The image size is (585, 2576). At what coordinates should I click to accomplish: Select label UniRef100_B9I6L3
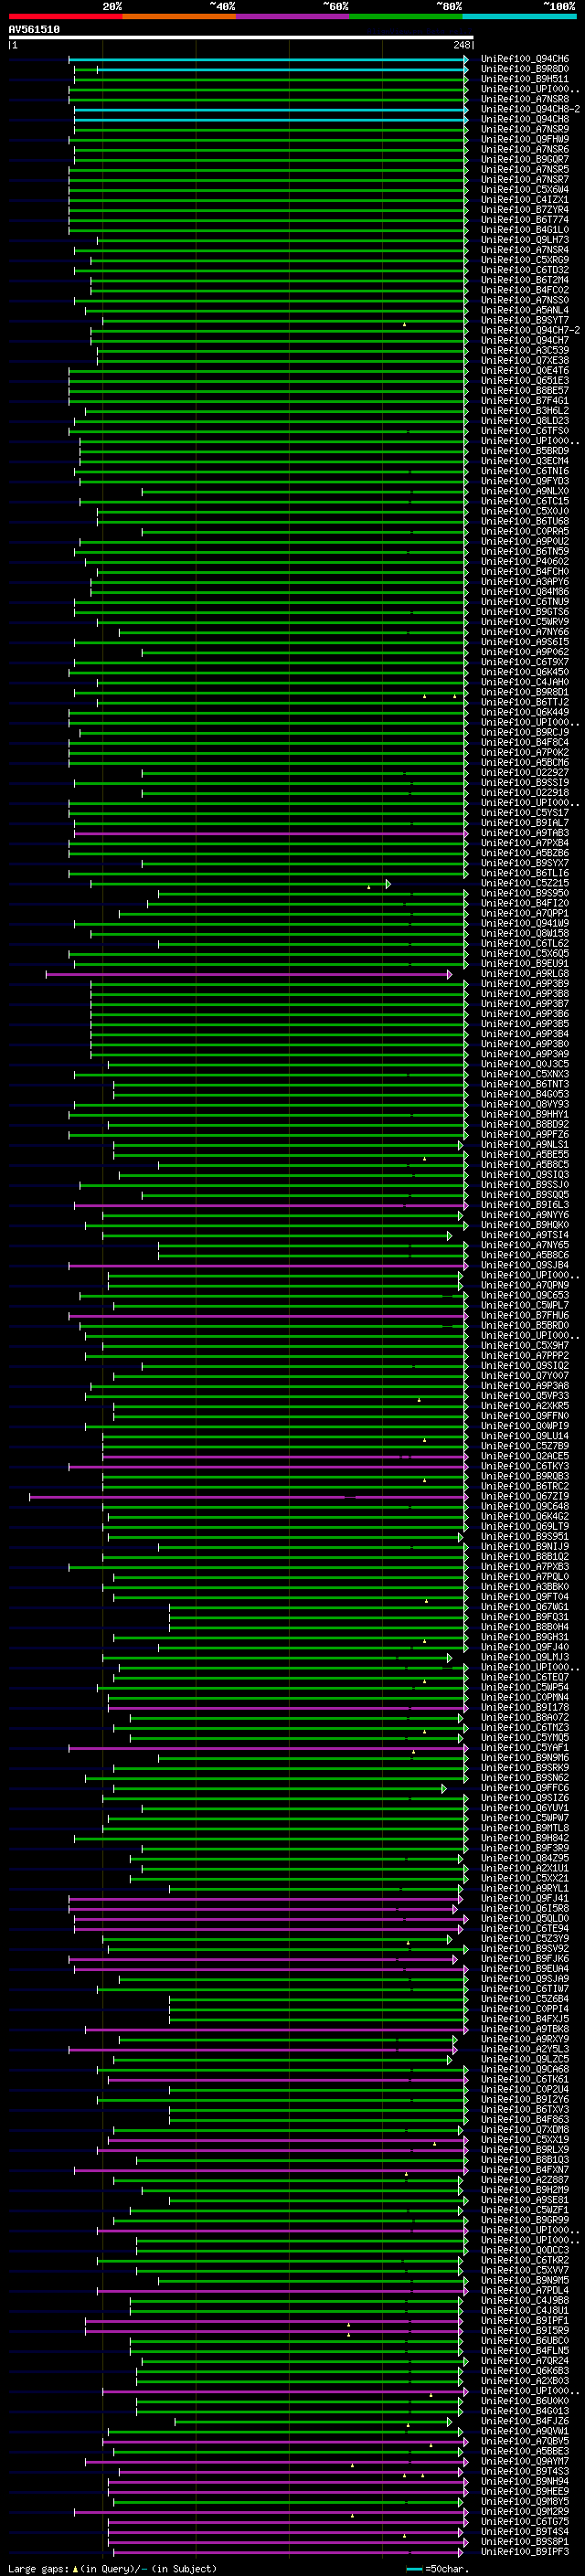[x=525, y=1205]
